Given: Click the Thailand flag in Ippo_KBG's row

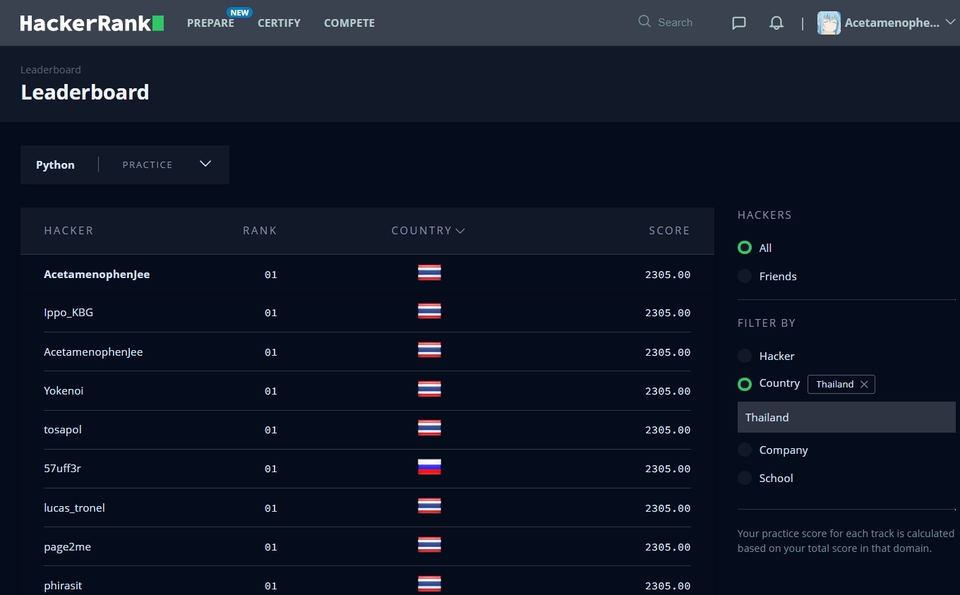Looking at the screenshot, I should click(x=429, y=311).
